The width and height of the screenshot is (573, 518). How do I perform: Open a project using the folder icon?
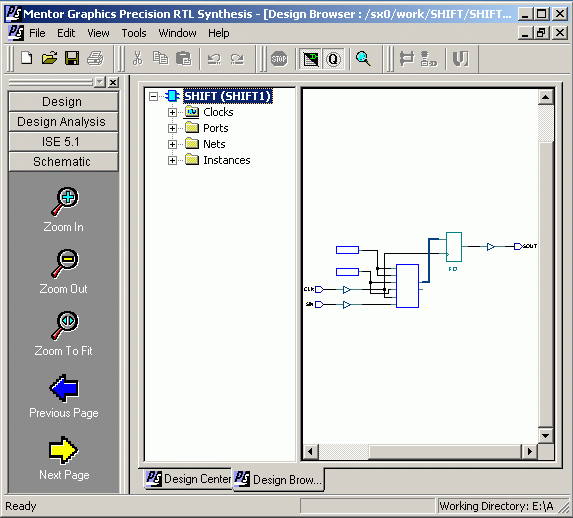[49, 58]
